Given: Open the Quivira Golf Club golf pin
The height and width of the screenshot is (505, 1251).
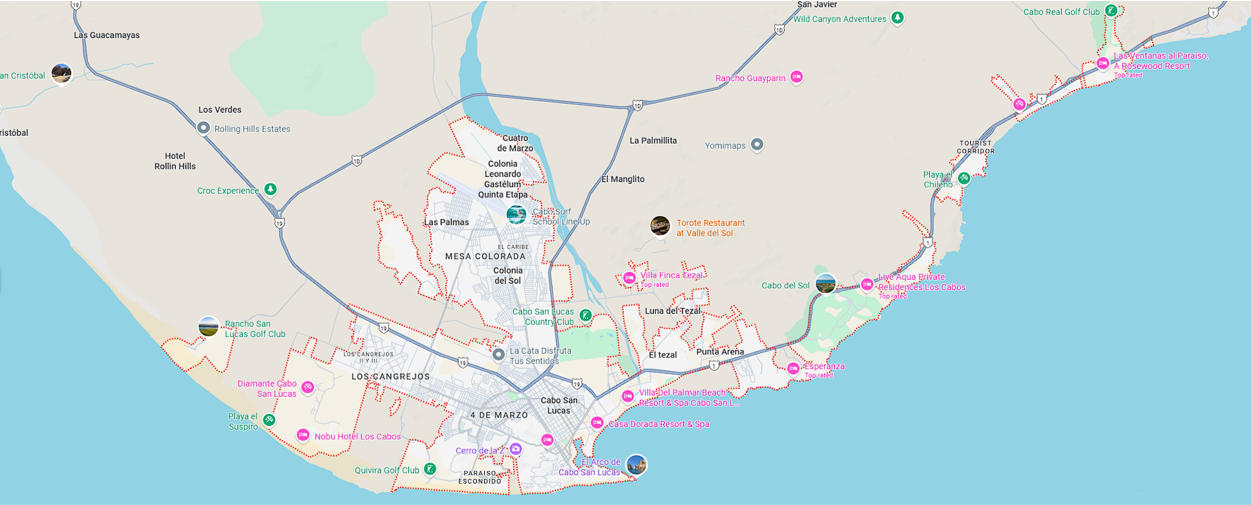Looking at the screenshot, I should click(429, 469).
